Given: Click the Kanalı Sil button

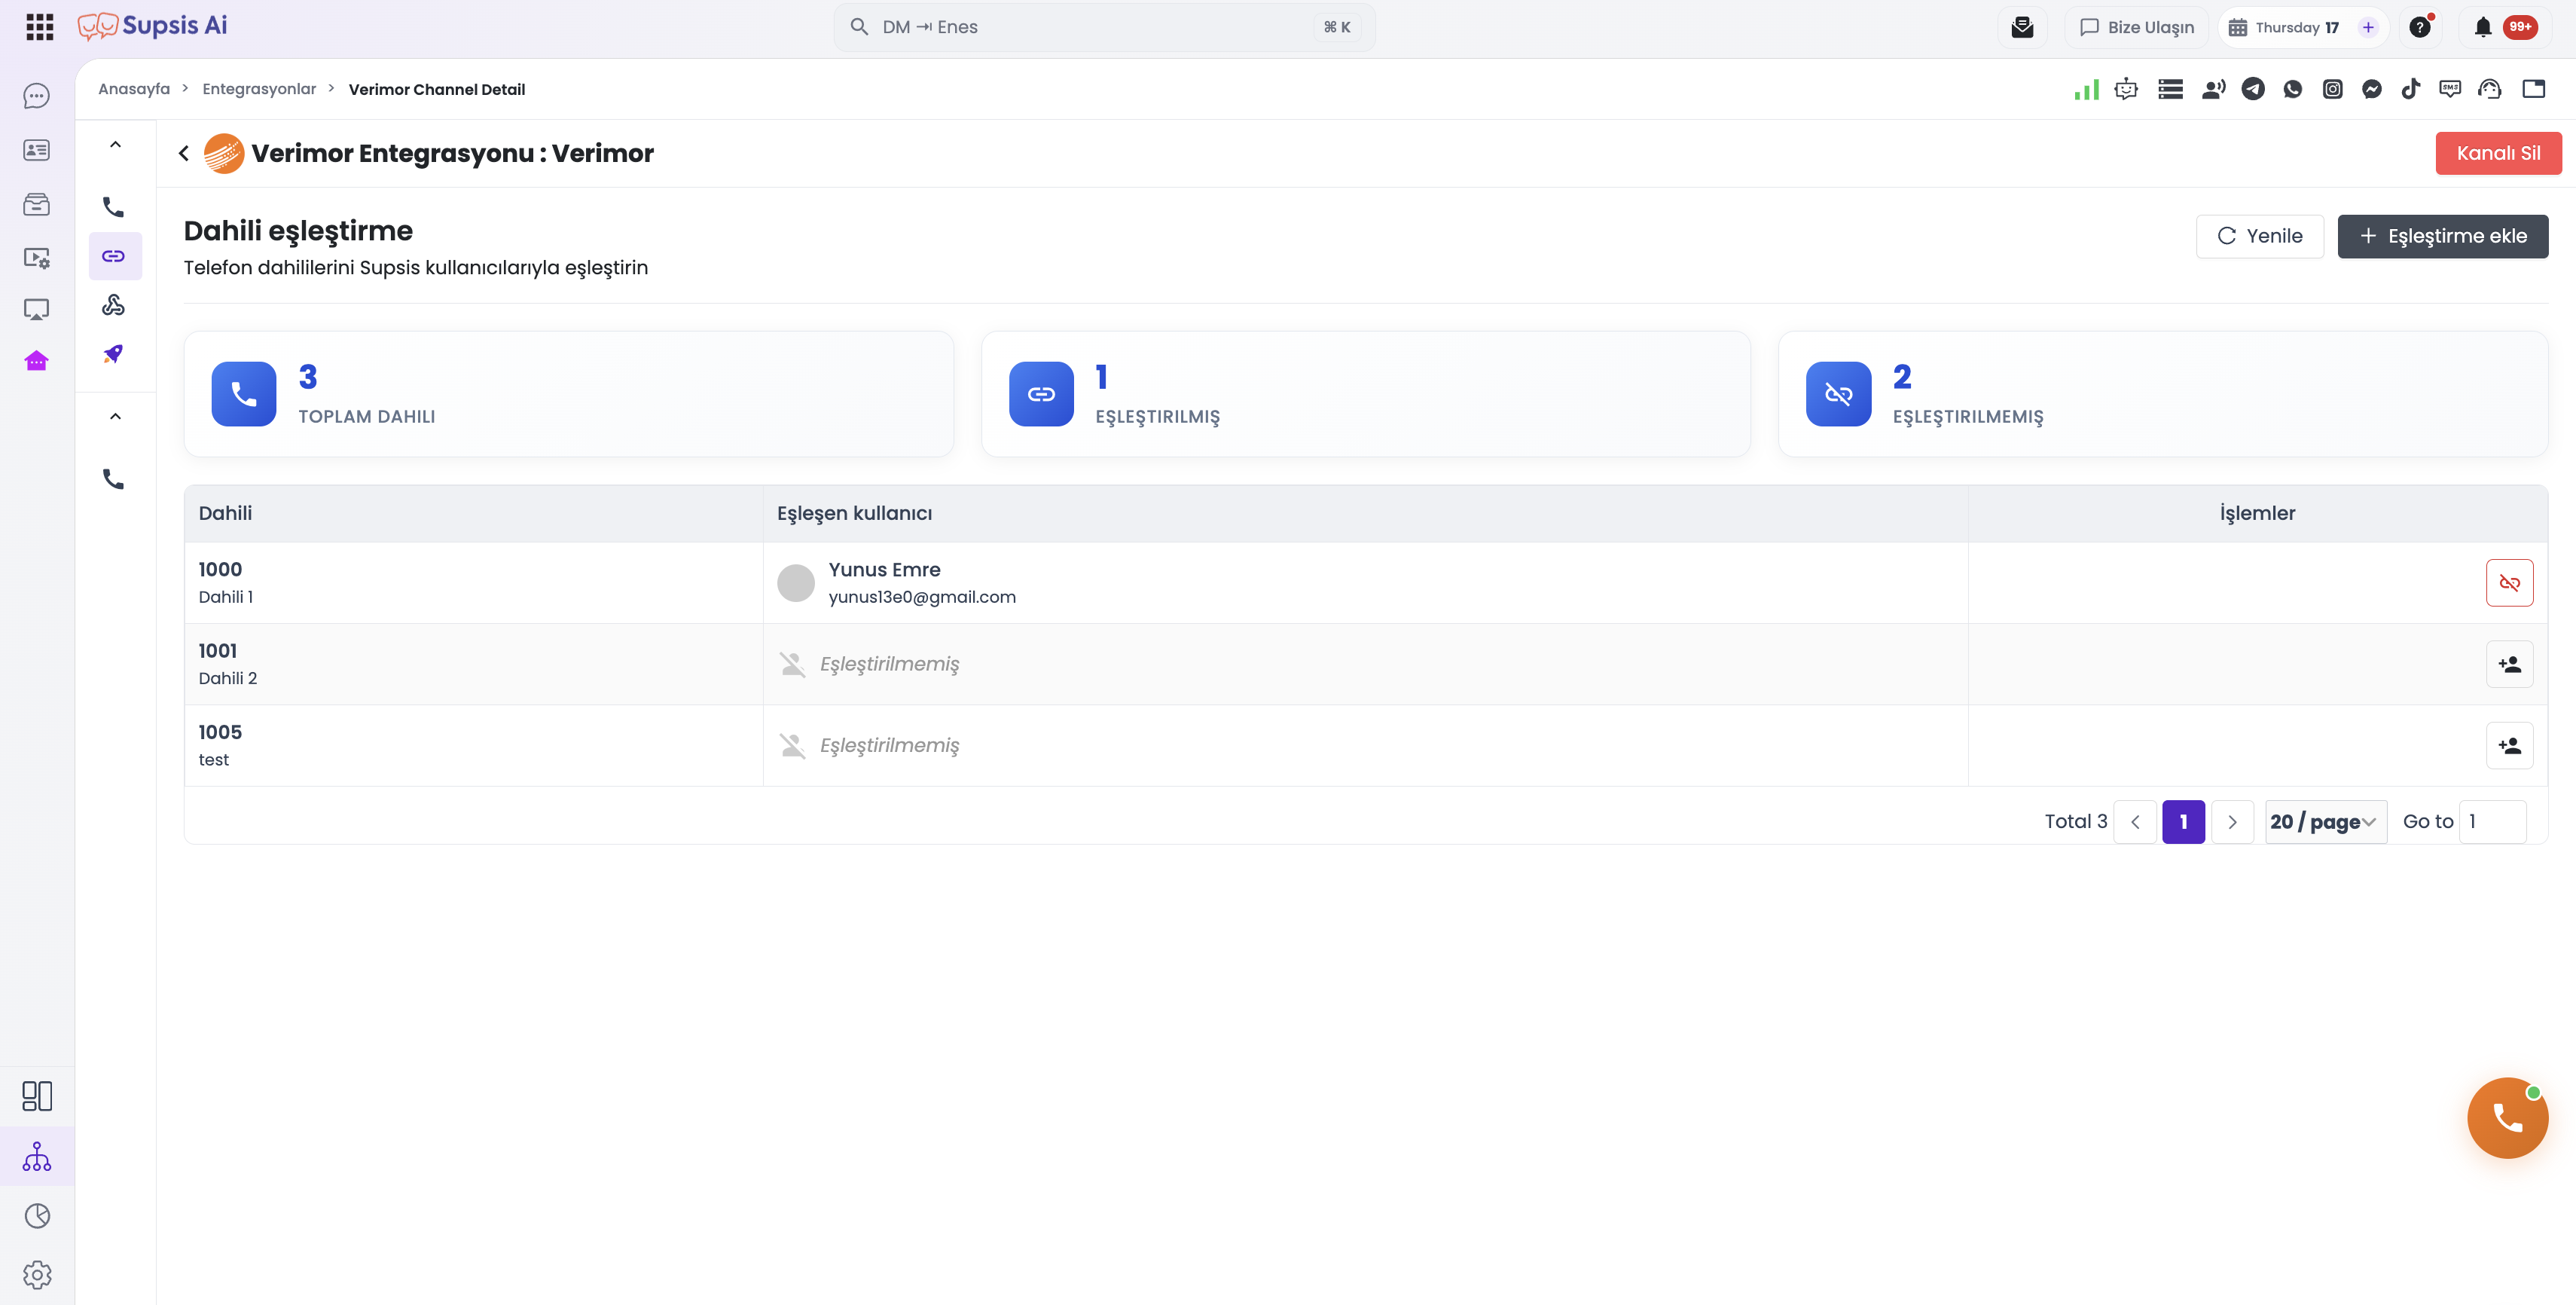Looking at the screenshot, I should [2498, 153].
